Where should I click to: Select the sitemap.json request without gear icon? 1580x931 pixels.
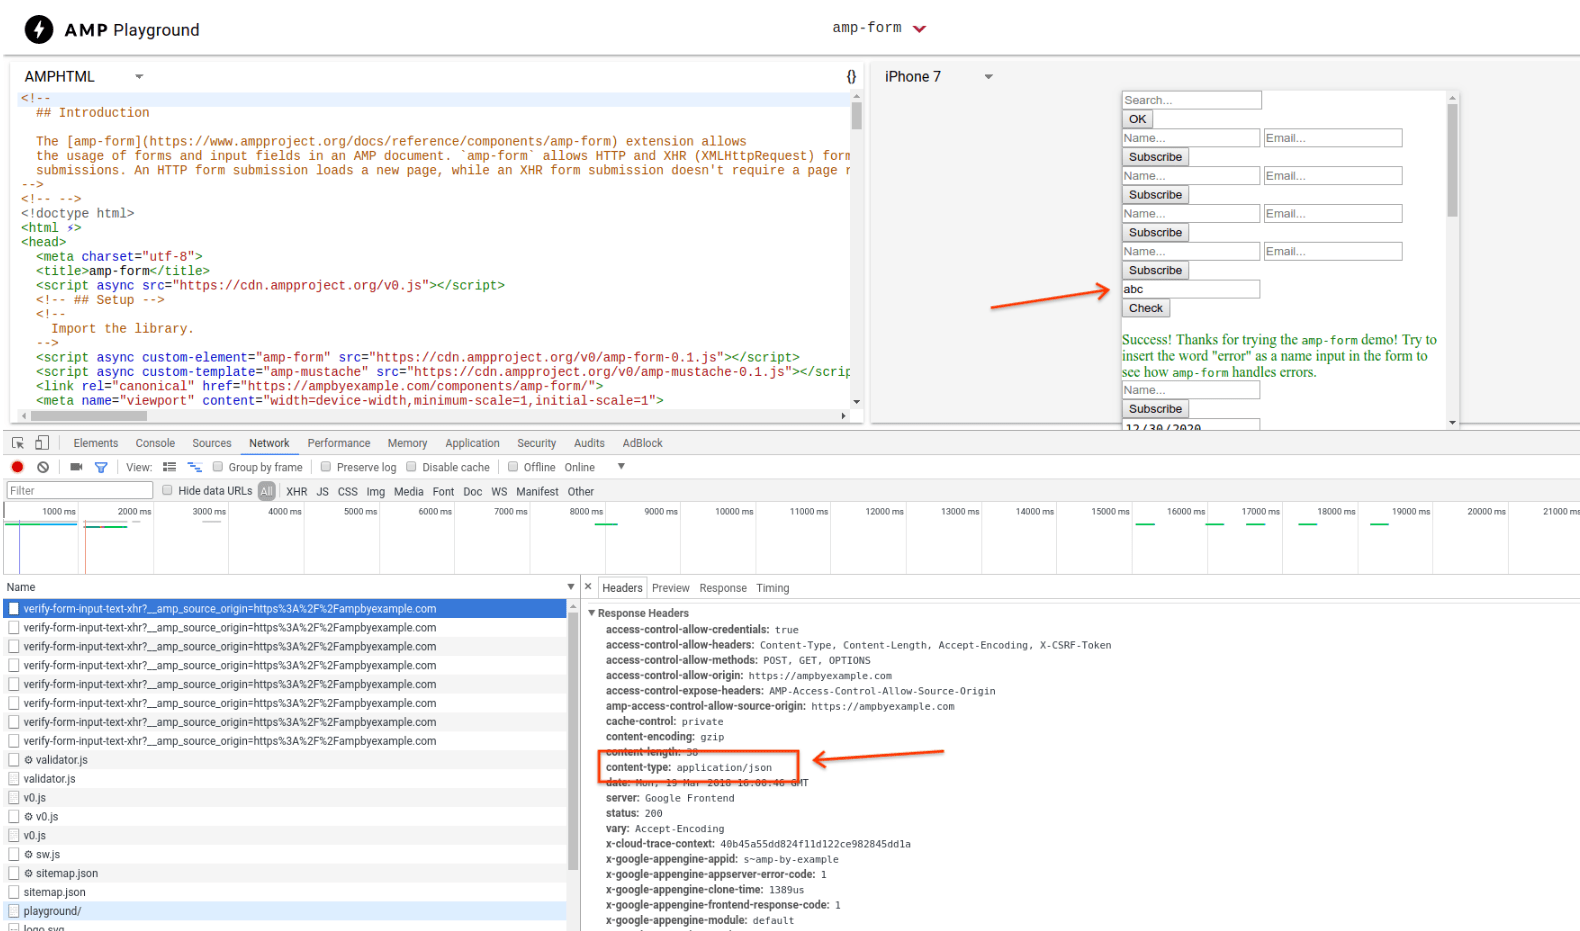coord(286,892)
